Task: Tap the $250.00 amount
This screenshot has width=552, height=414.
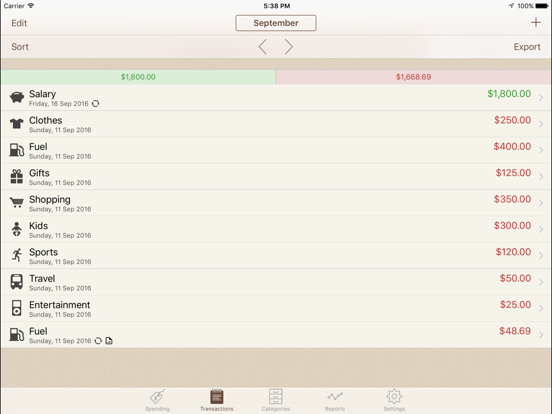Action: [512, 120]
